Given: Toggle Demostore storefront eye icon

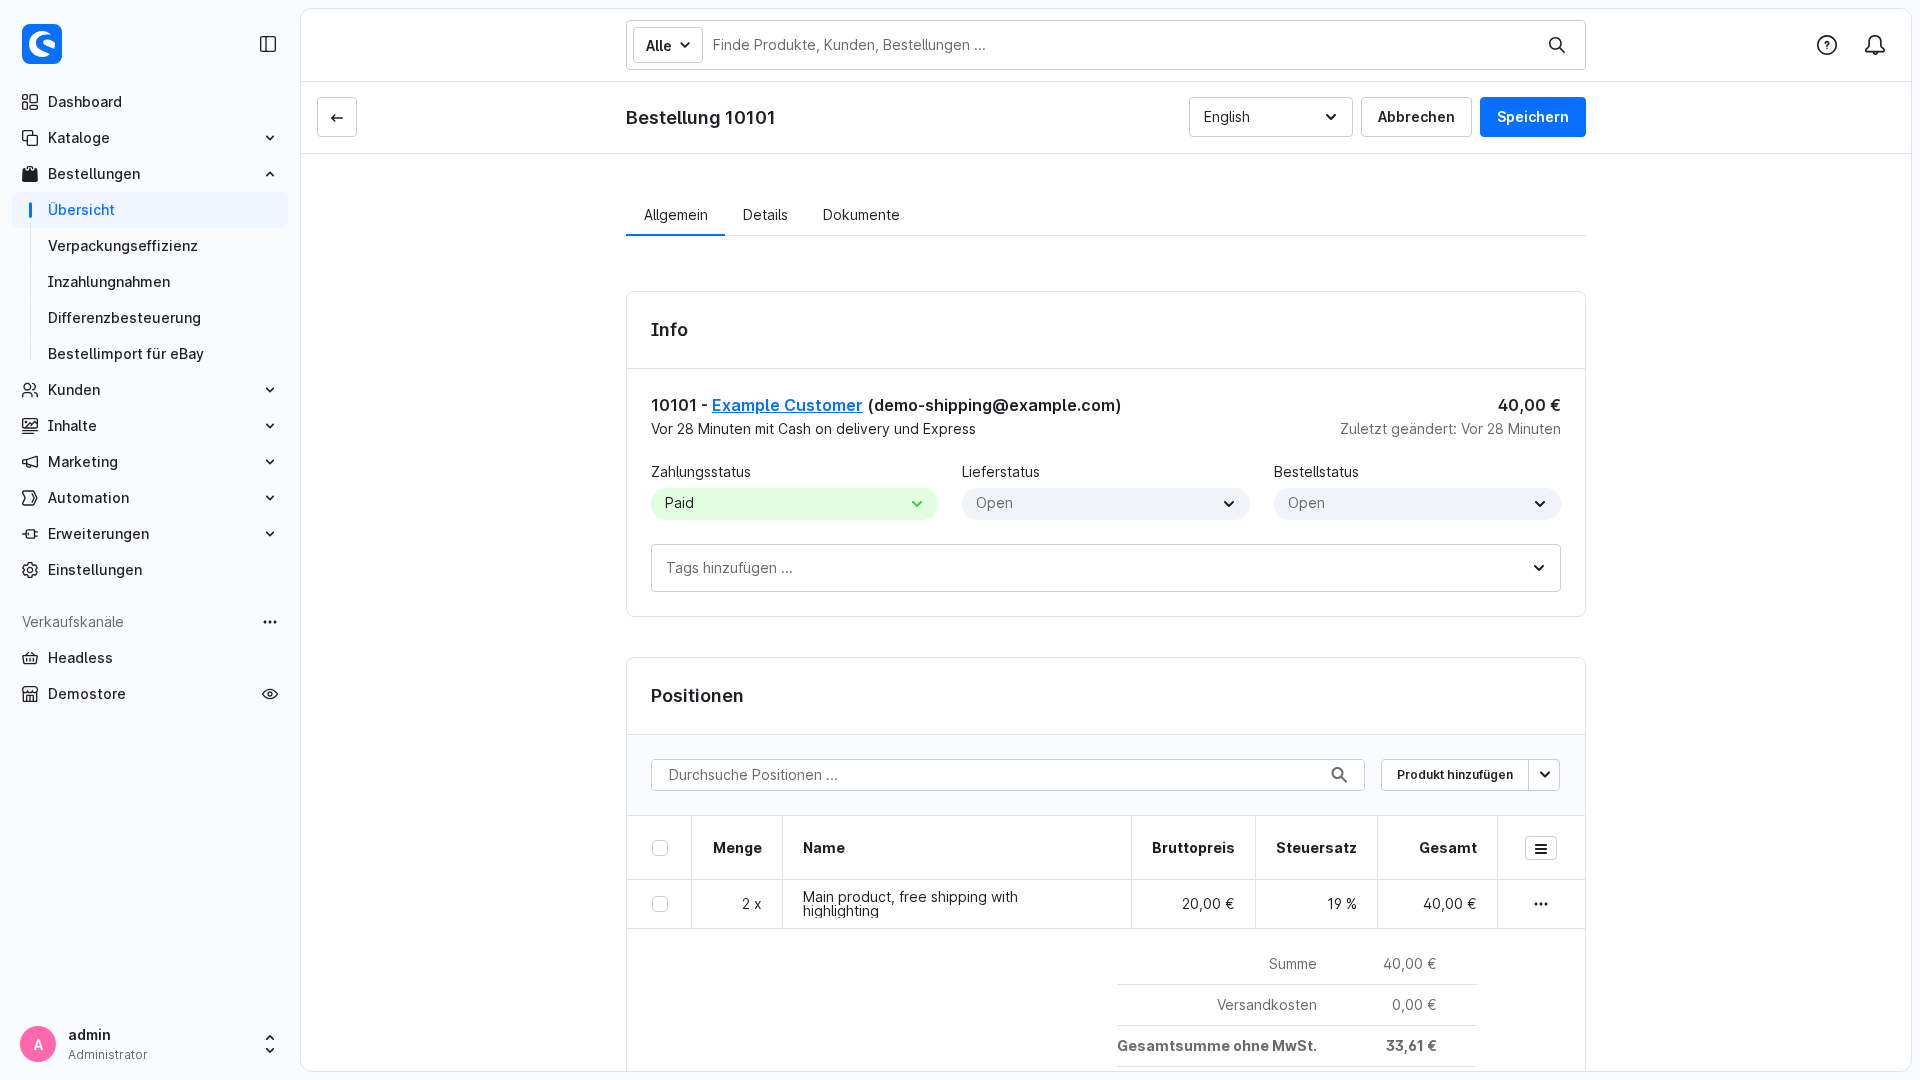Looking at the screenshot, I should click(x=270, y=694).
